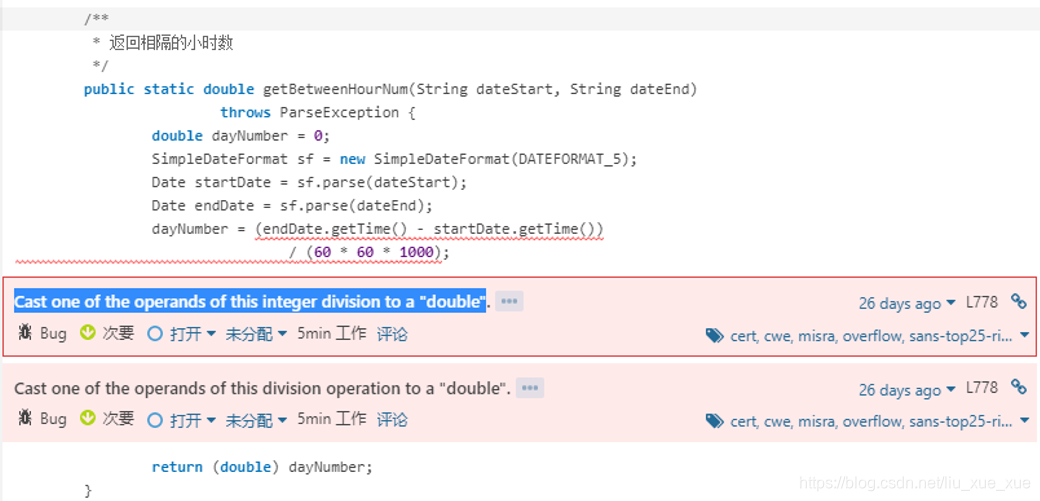Expand the 26 days ago dropdown in the integer division issue
The image size is (1040, 501).
[x=907, y=303]
